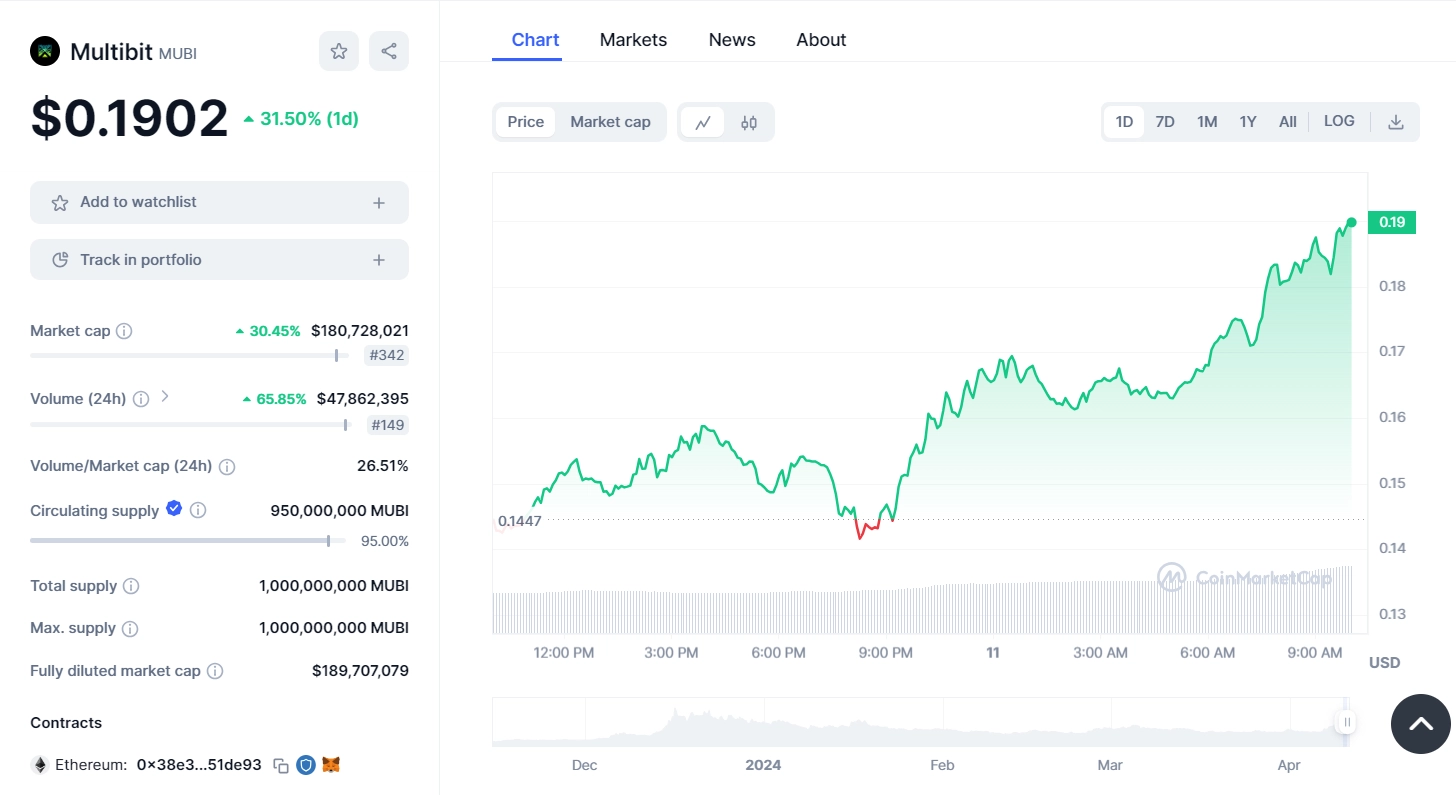
Task: Click the 26.51% volume ratio value
Action: [x=383, y=466]
